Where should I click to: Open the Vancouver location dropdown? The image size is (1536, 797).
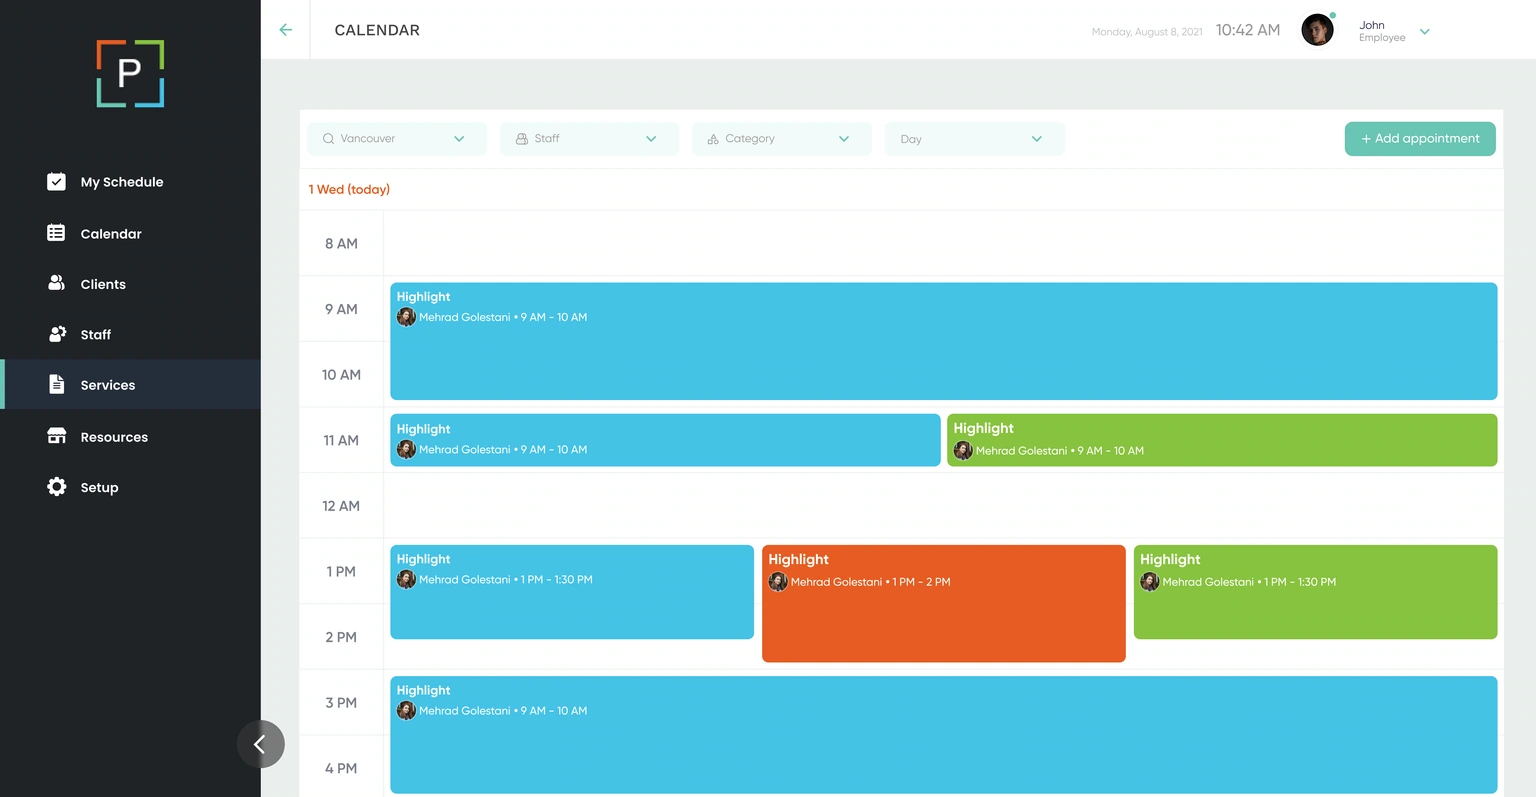coord(397,139)
